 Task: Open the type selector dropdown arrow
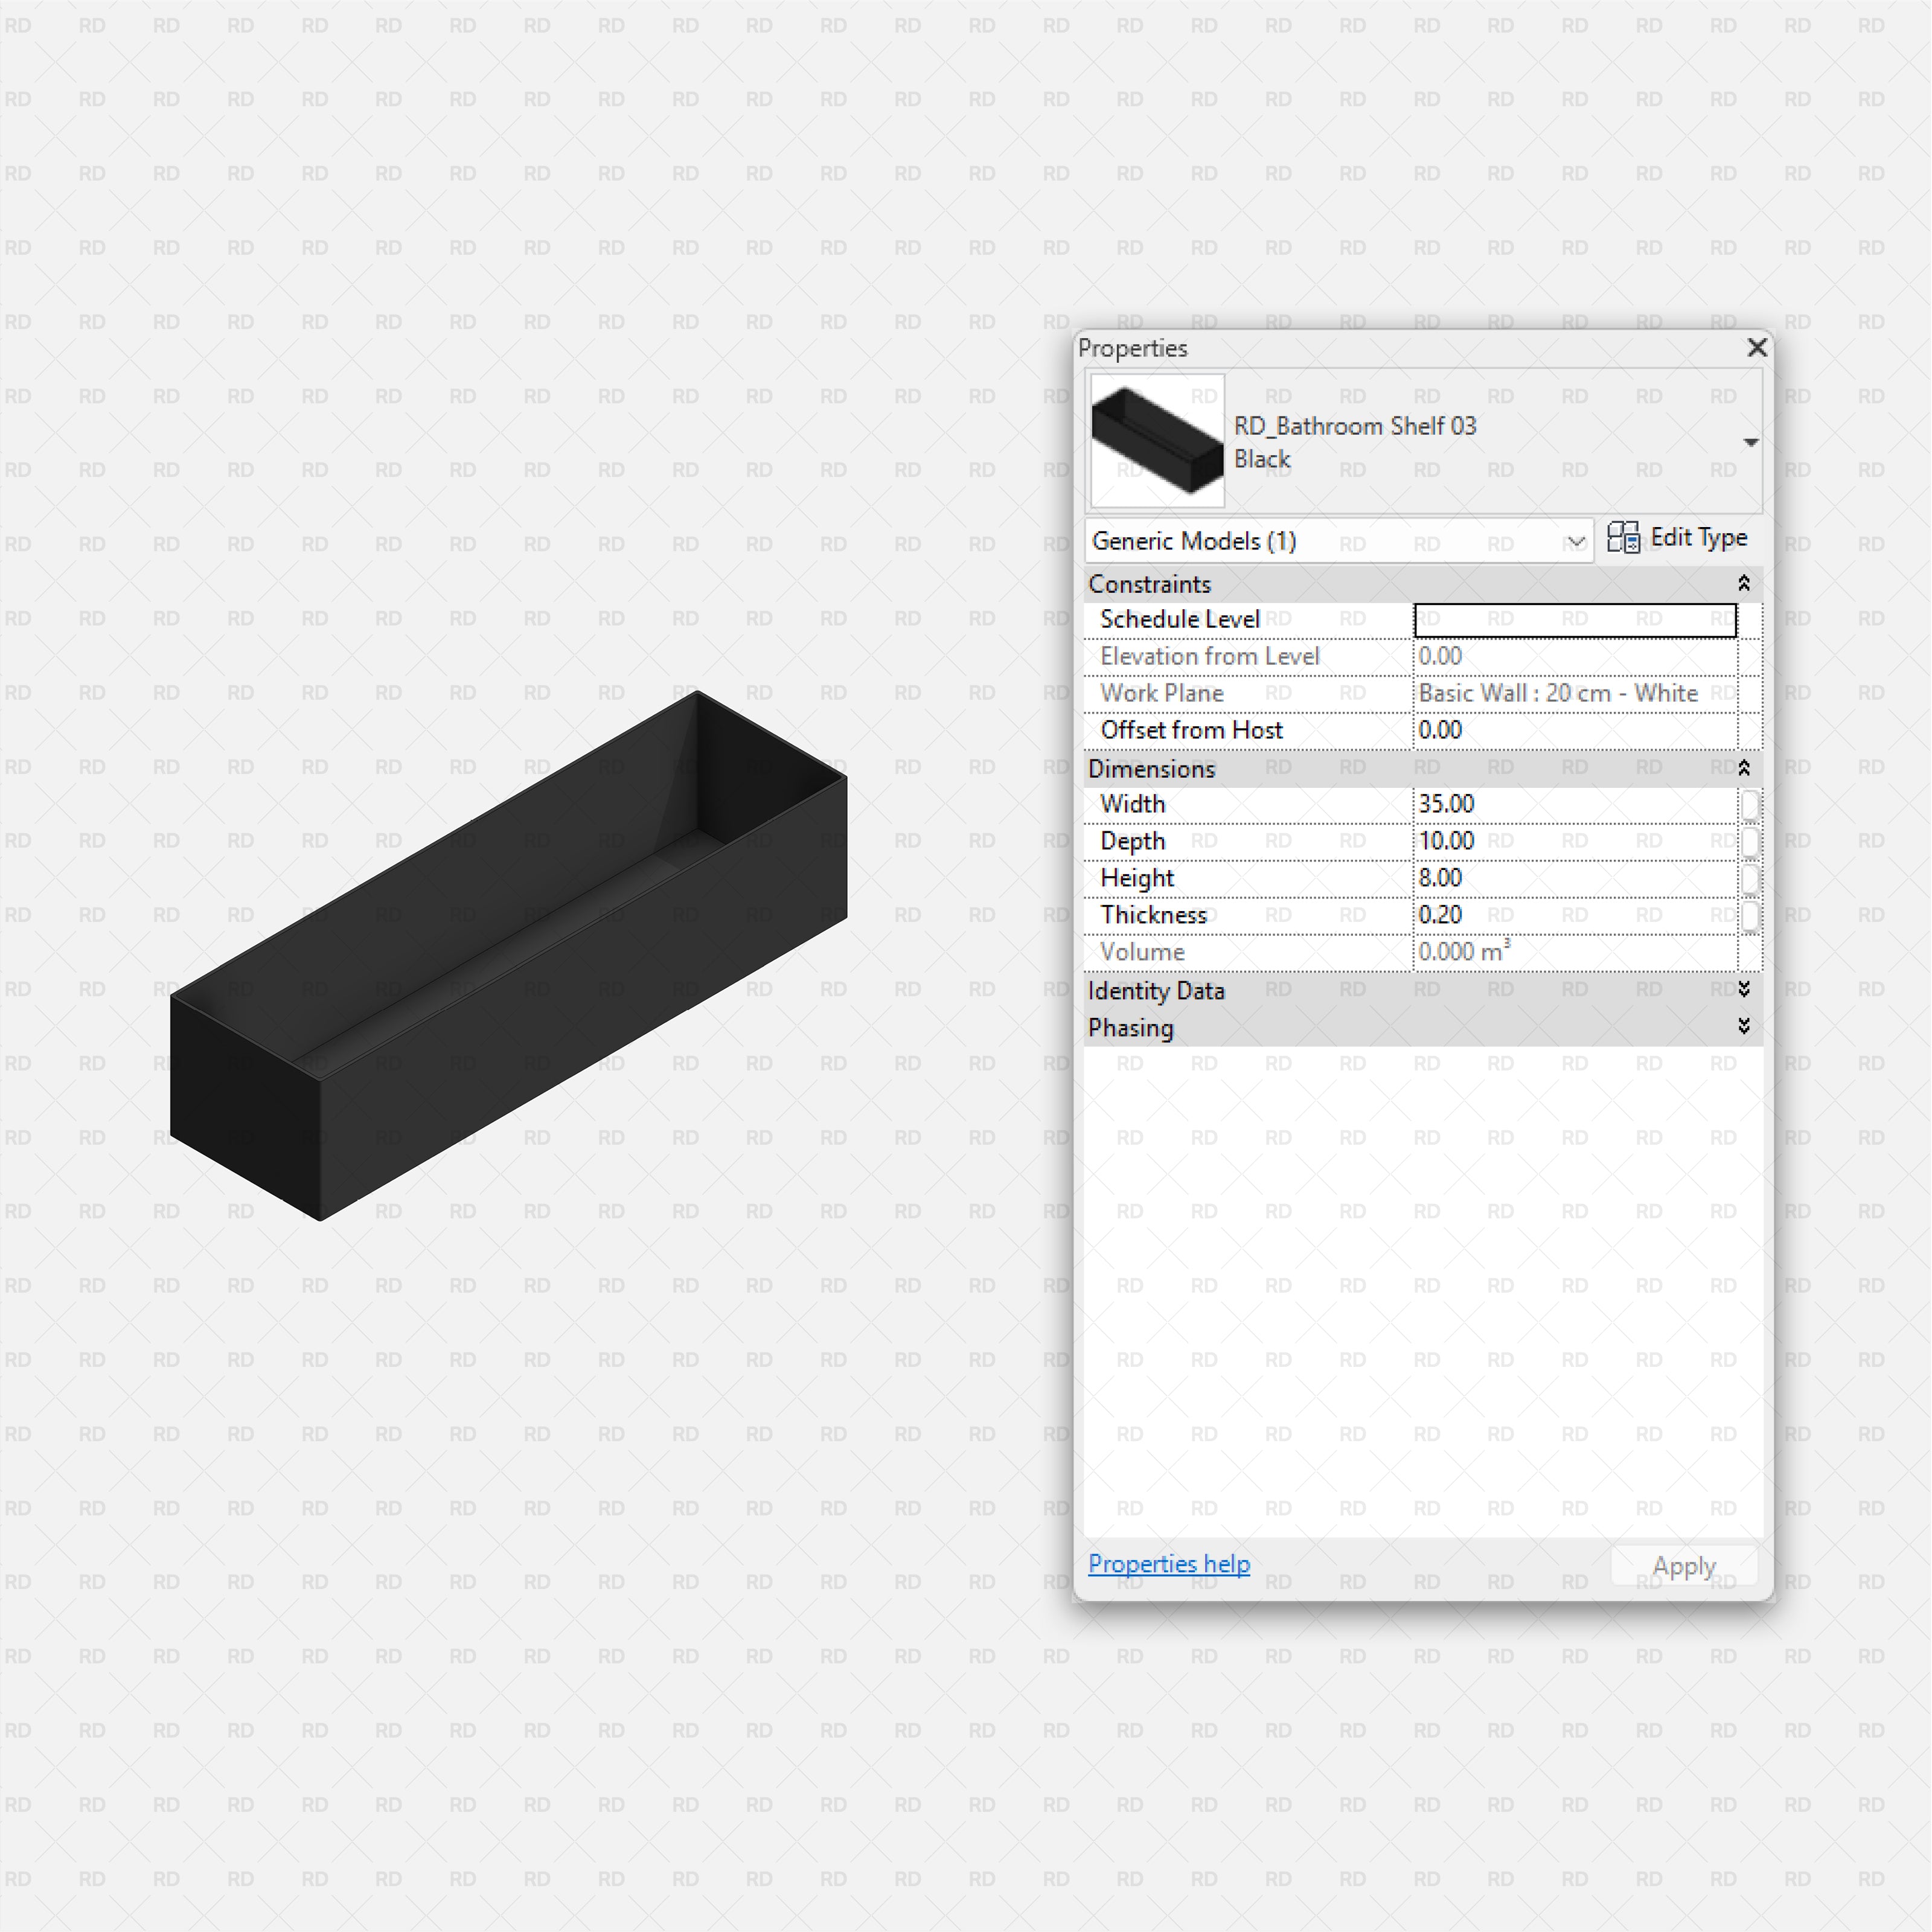1750,442
